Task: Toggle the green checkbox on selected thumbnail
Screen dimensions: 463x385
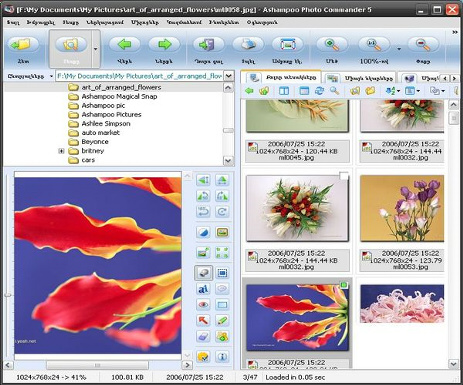Action: 344,285
